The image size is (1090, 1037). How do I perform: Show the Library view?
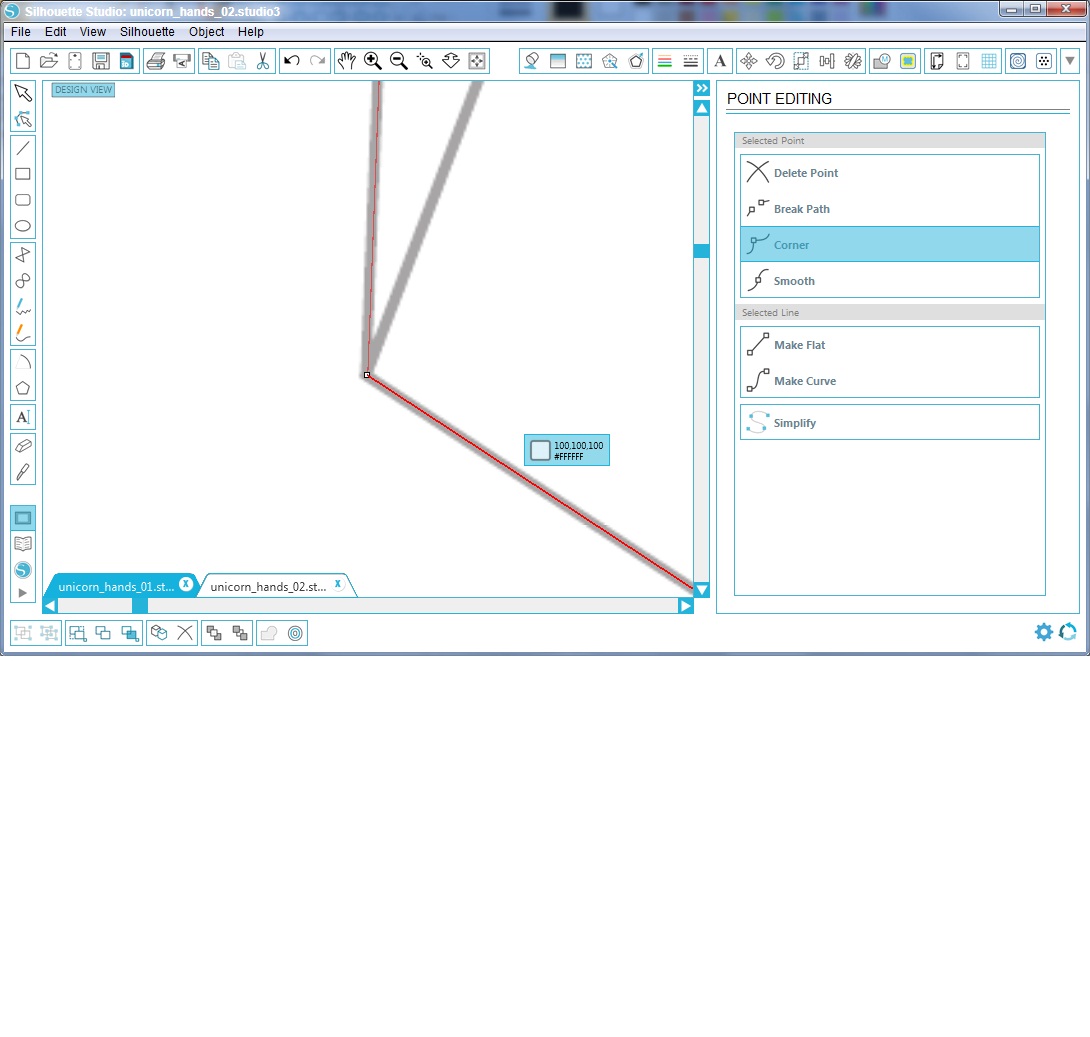(23, 544)
